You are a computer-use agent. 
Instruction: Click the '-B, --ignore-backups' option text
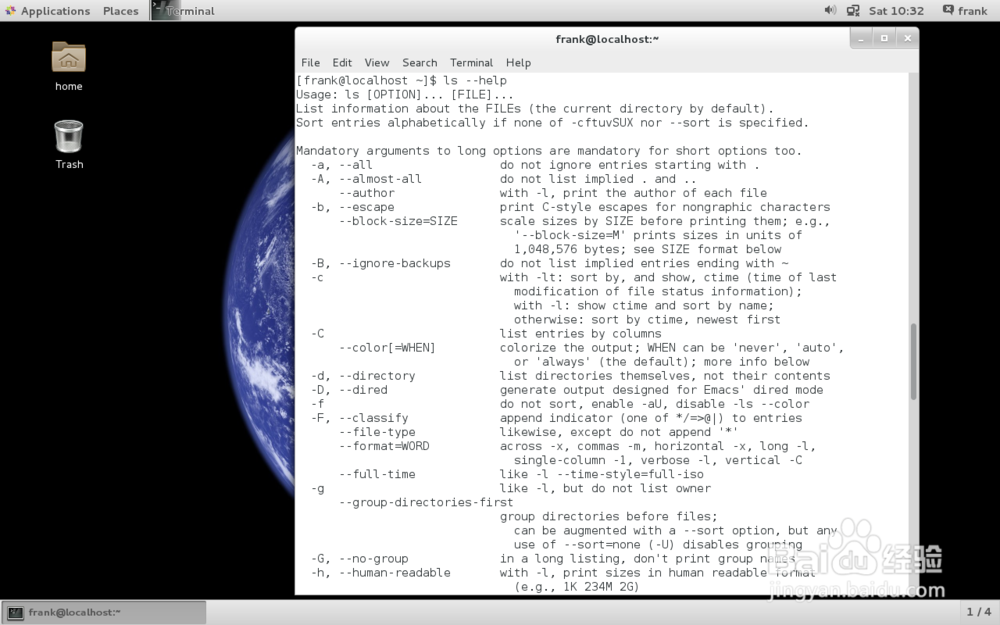click(380, 263)
